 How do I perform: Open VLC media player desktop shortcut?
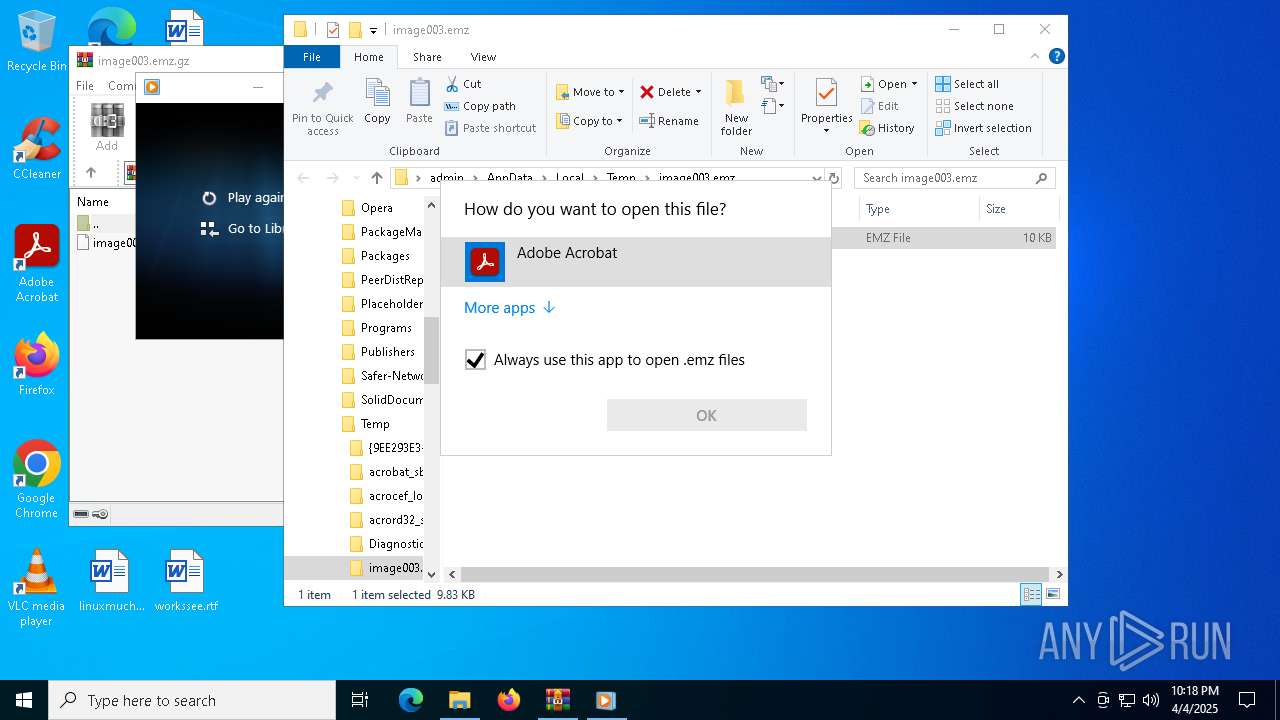[36, 588]
